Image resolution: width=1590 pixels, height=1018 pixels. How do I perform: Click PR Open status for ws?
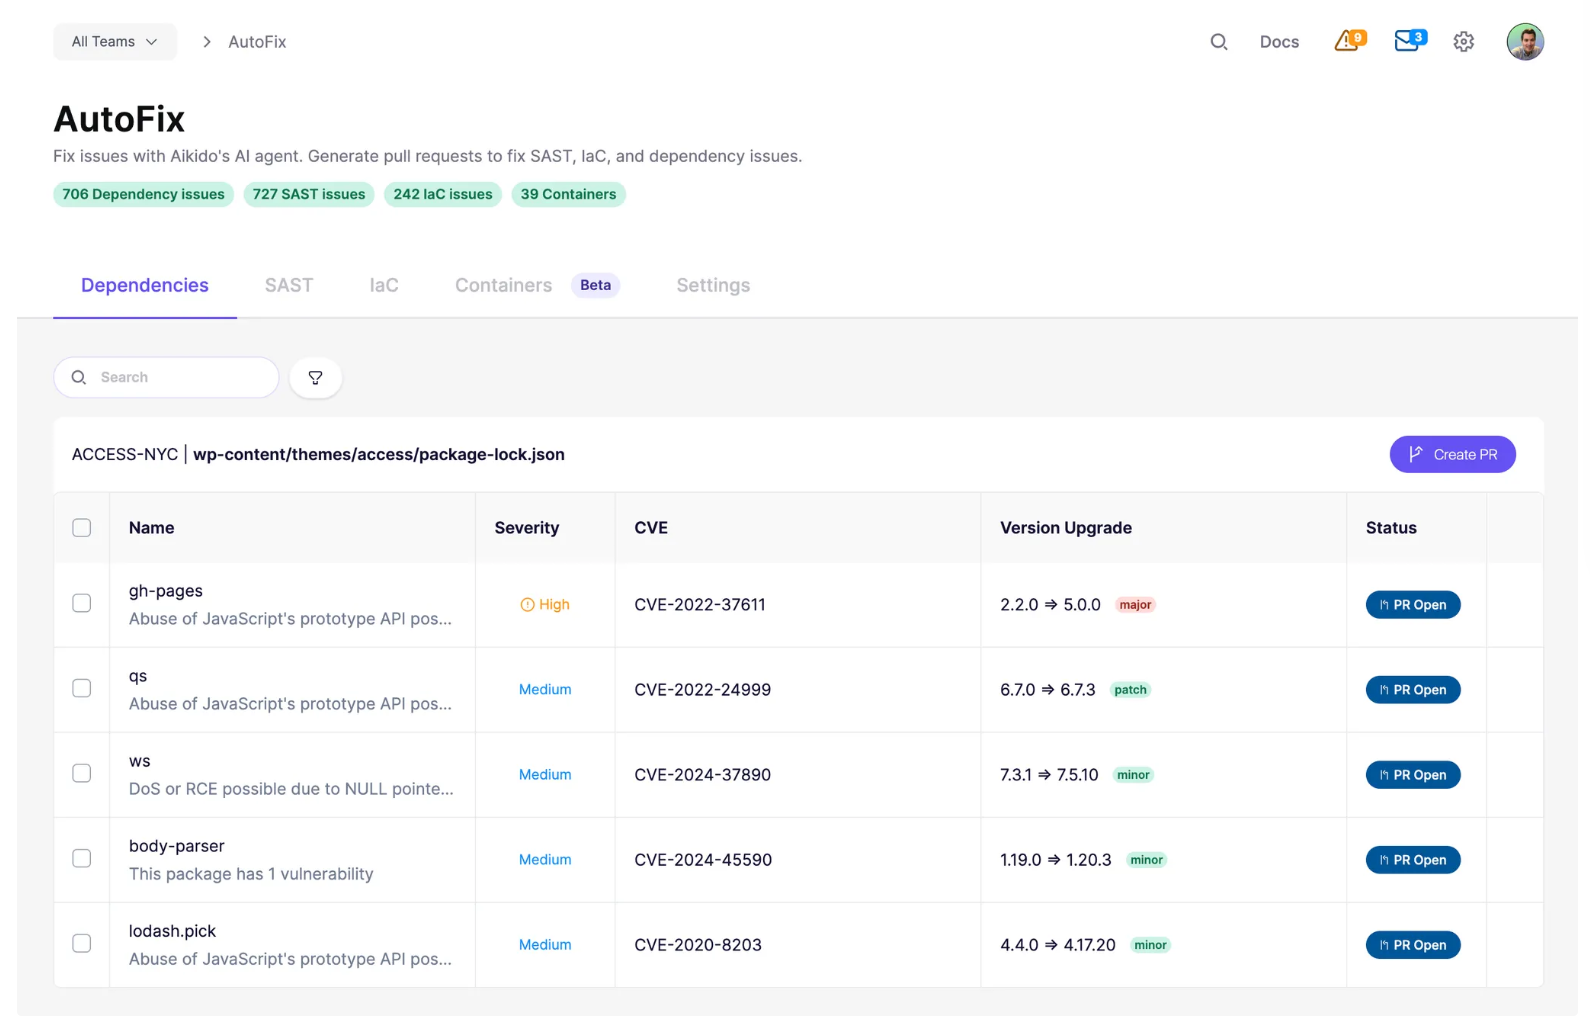coord(1413,775)
